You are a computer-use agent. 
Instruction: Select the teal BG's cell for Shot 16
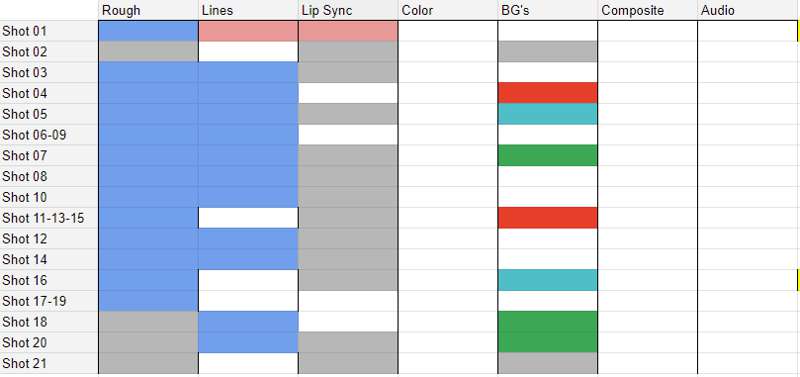[547, 281]
